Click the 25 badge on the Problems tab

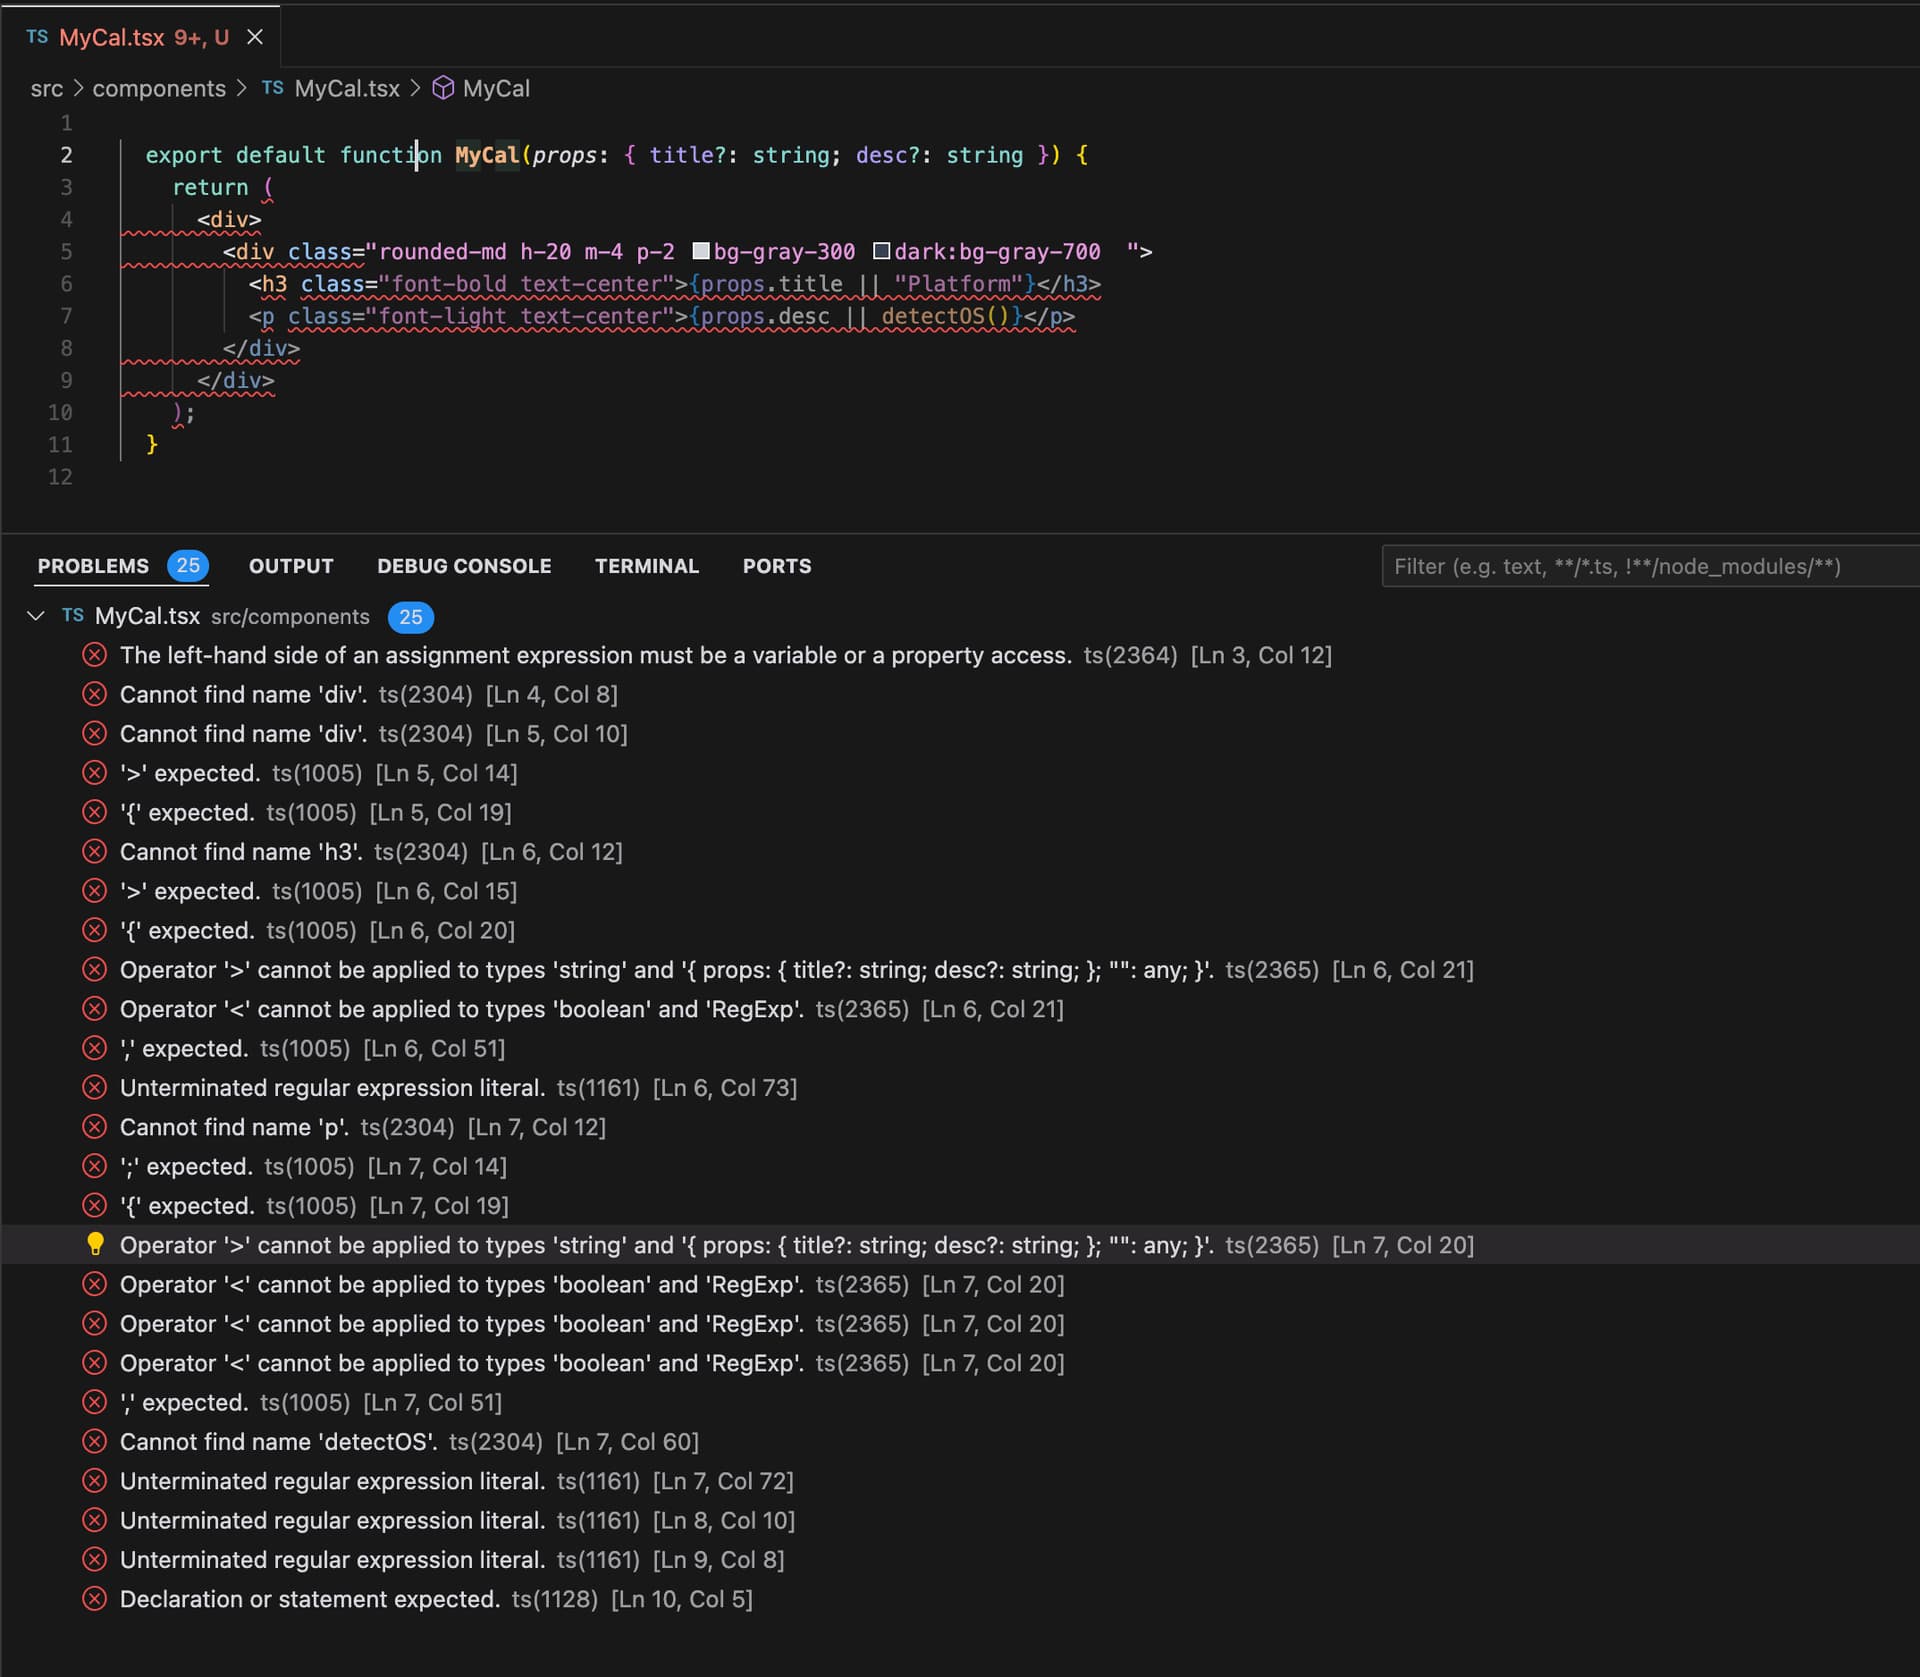tap(188, 565)
